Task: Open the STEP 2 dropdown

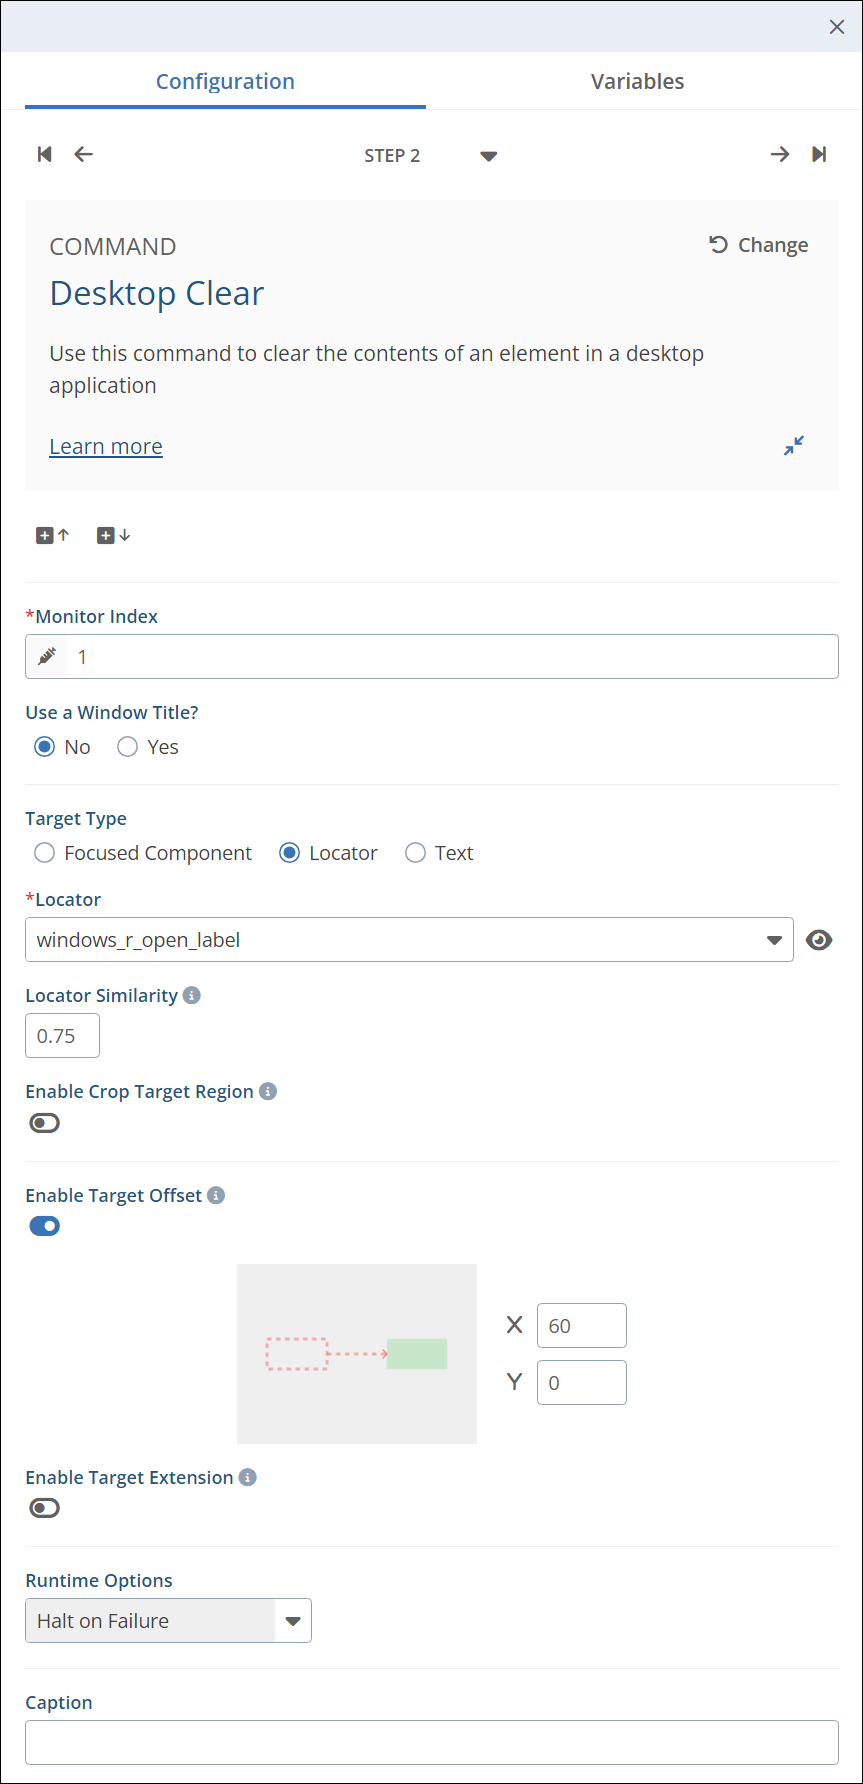Action: click(x=488, y=156)
